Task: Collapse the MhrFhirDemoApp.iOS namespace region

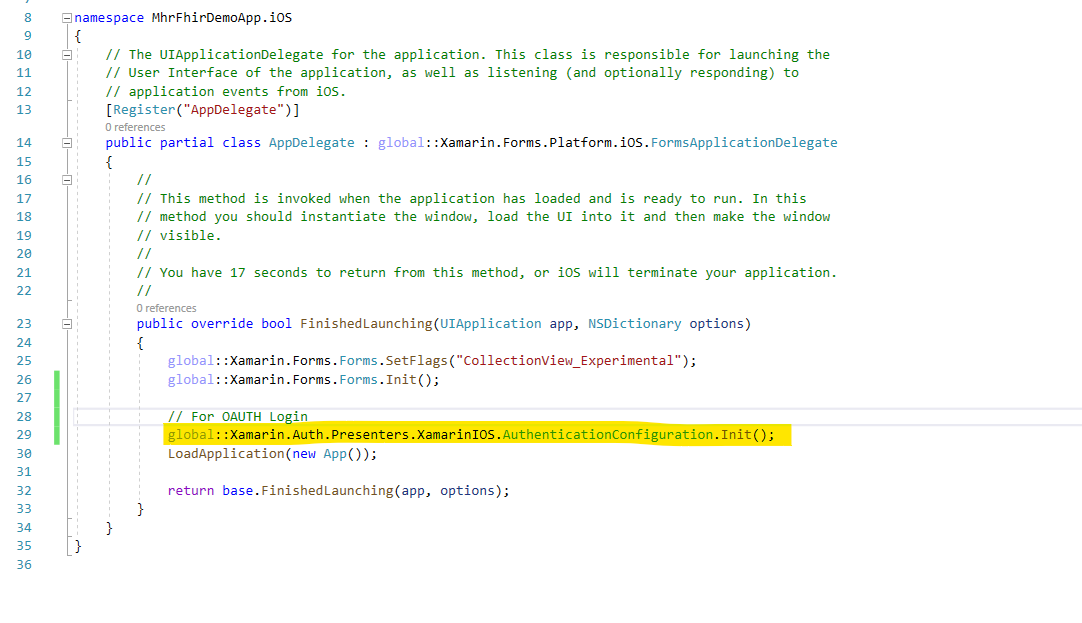Action: (x=65, y=17)
